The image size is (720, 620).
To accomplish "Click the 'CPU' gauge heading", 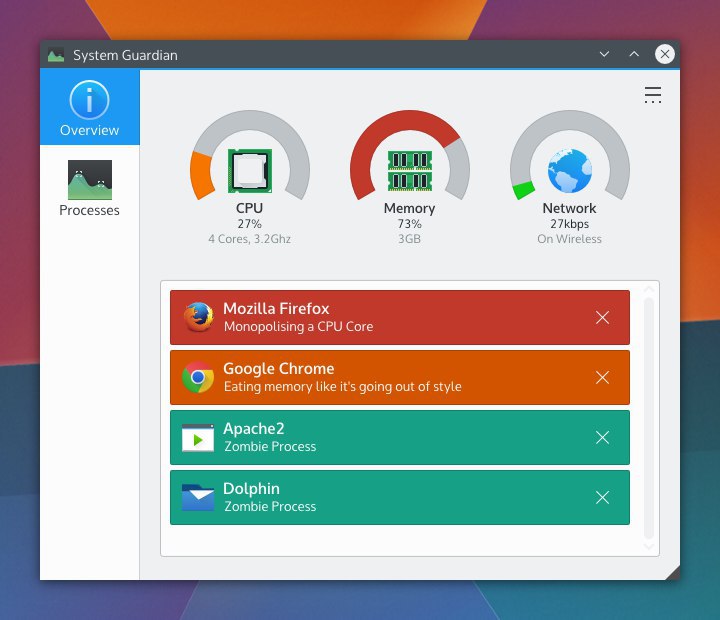I will click(x=249, y=208).
